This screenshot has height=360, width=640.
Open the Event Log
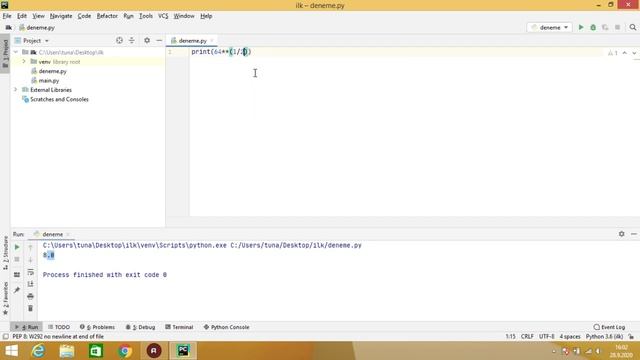609,327
